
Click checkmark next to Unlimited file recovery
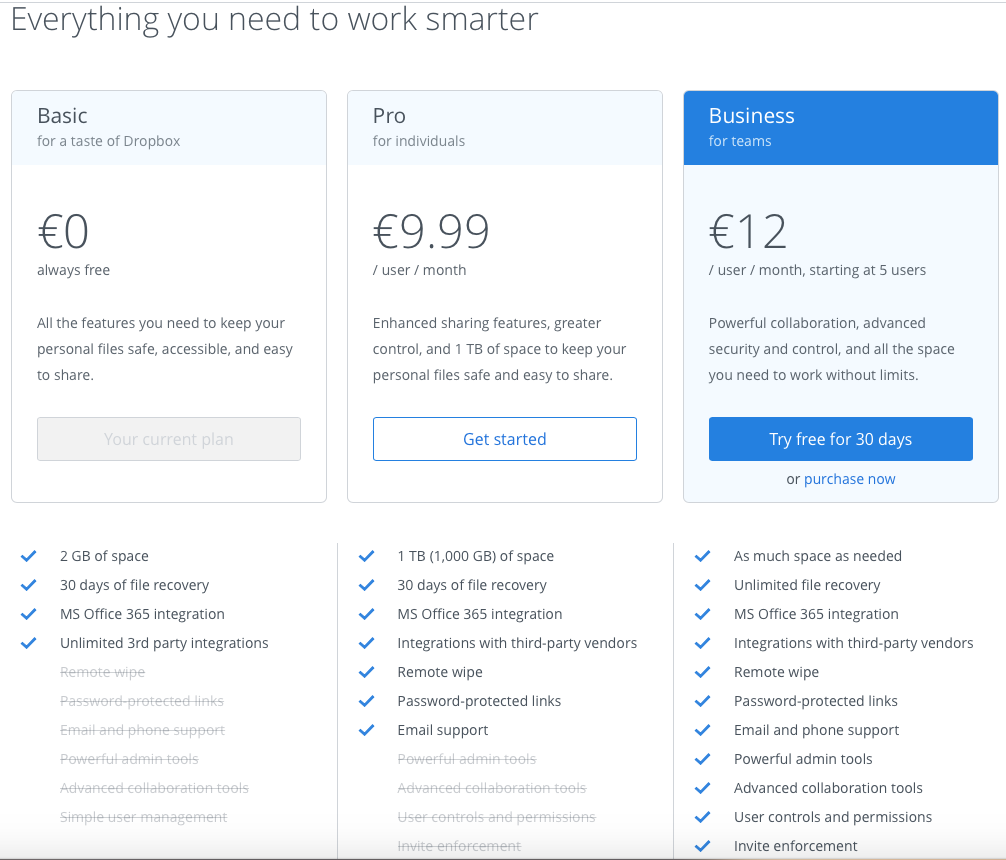click(x=703, y=585)
